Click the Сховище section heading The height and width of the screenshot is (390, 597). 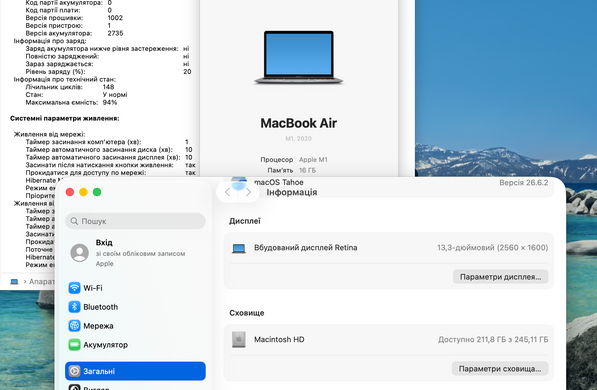pos(247,313)
